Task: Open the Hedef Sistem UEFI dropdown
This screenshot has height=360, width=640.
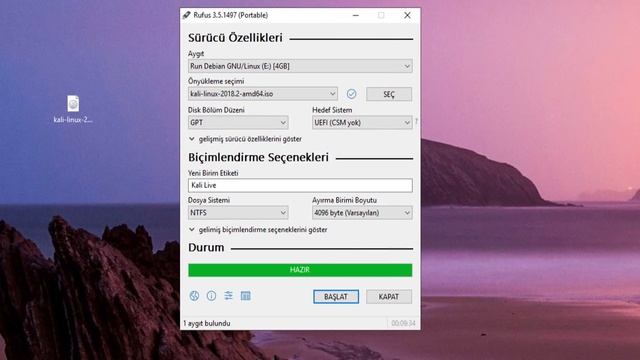Action: 362,122
